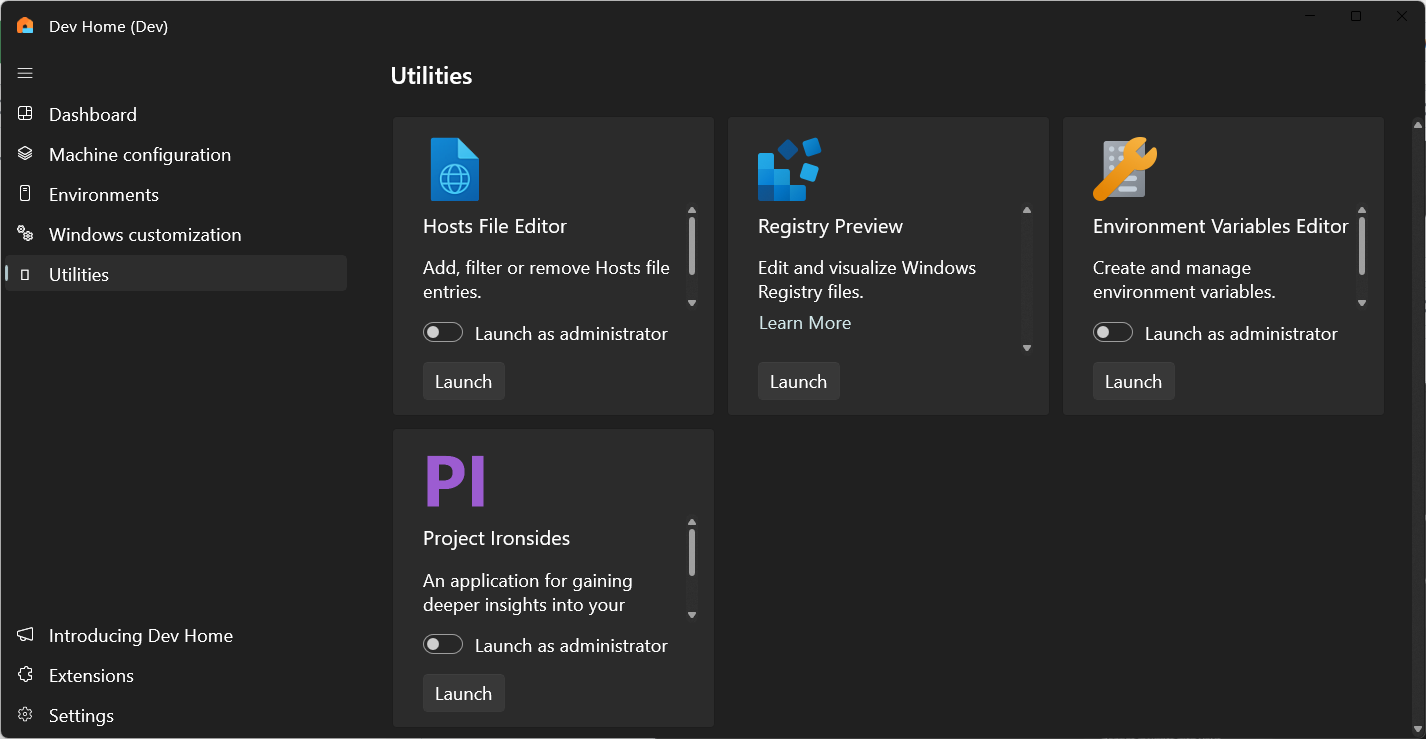Follow the Learn More link in Registry Preview
This screenshot has height=739, width=1426.
(x=805, y=323)
